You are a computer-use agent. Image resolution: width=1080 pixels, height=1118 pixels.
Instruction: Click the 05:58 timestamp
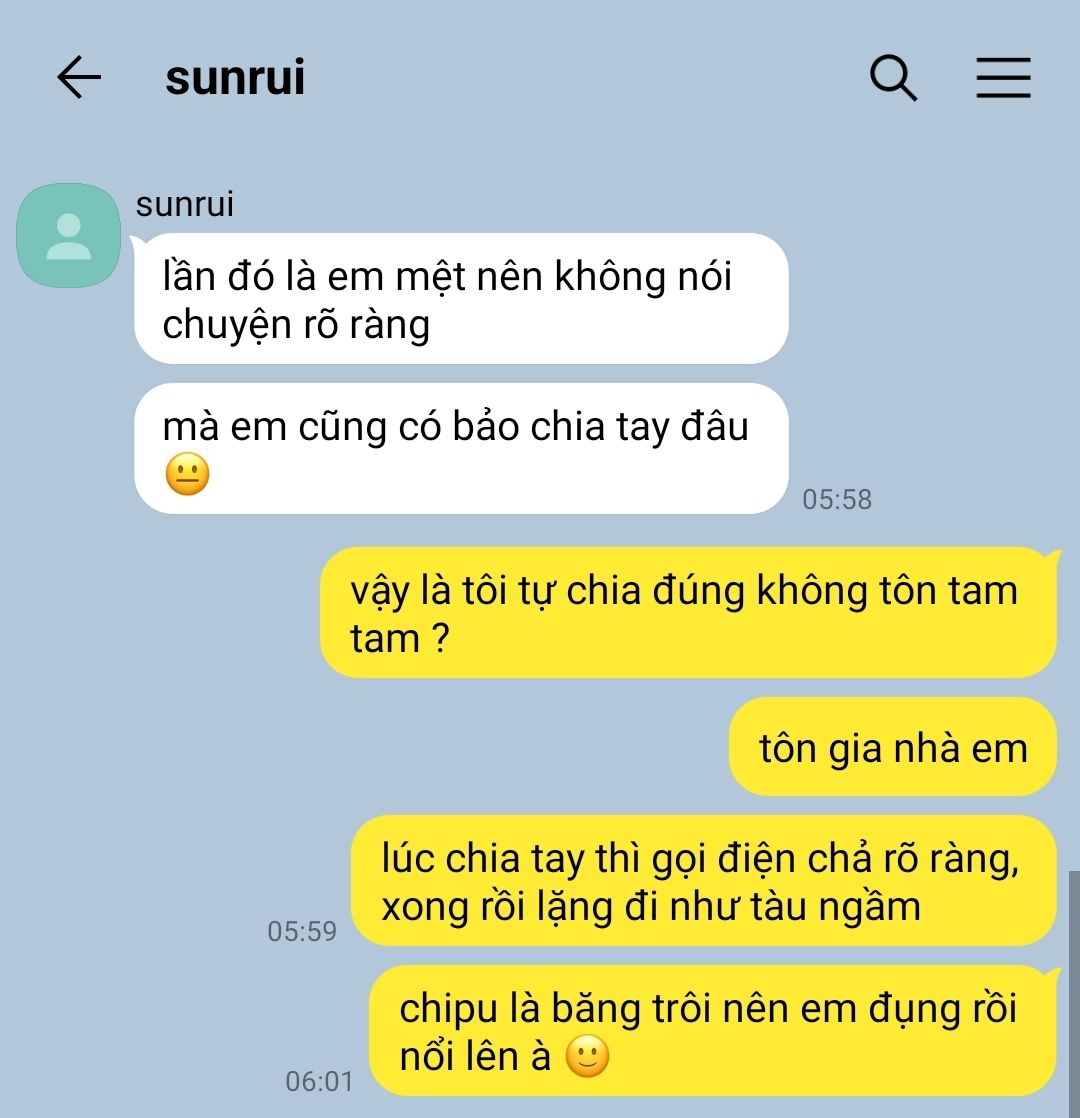click(837, 499)
